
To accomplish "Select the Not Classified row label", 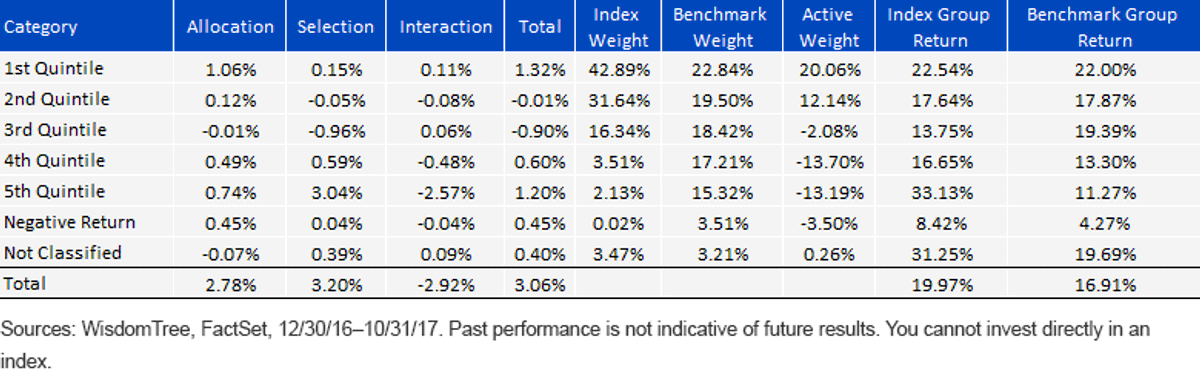I will point(63,253).
